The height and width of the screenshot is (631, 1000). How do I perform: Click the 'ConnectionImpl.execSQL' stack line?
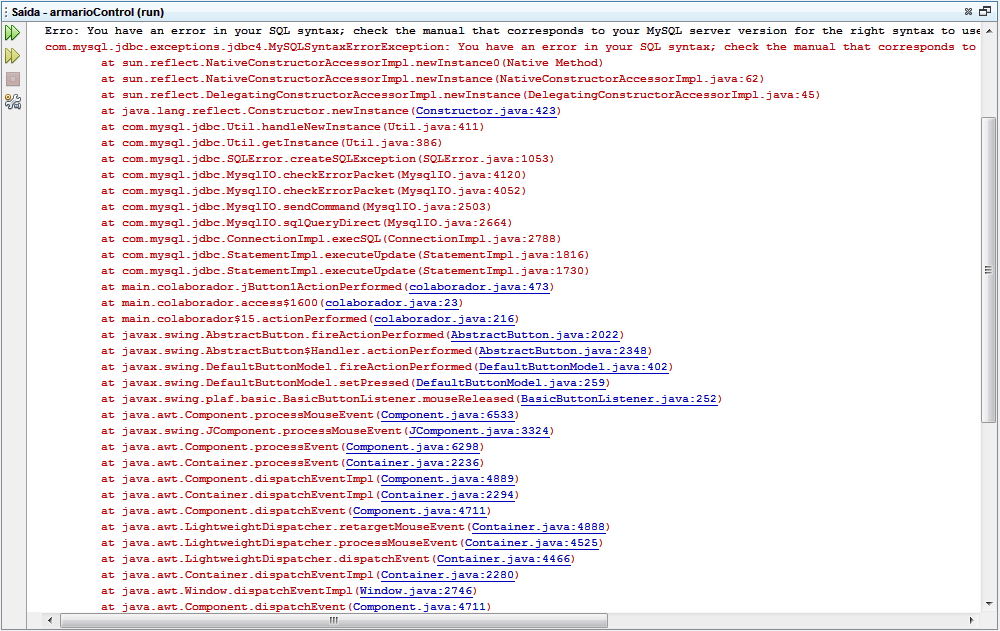pyautogui.click(x=331, y=239)
